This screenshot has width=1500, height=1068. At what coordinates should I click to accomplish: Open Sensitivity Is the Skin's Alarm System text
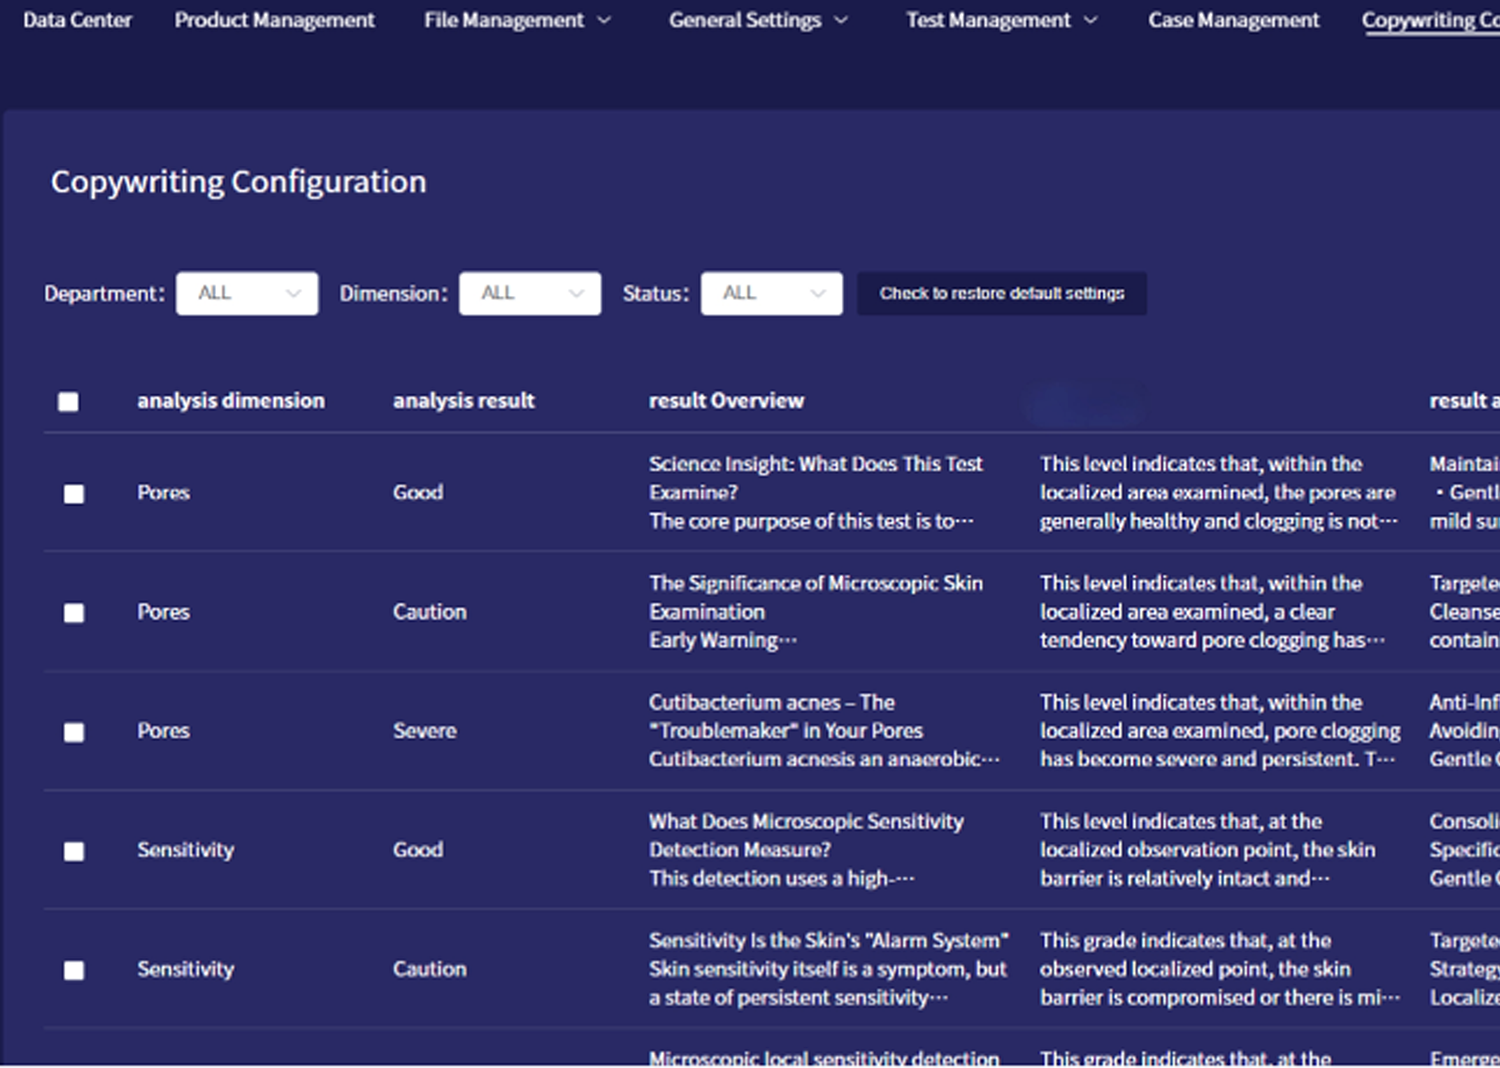click(829, 968)
